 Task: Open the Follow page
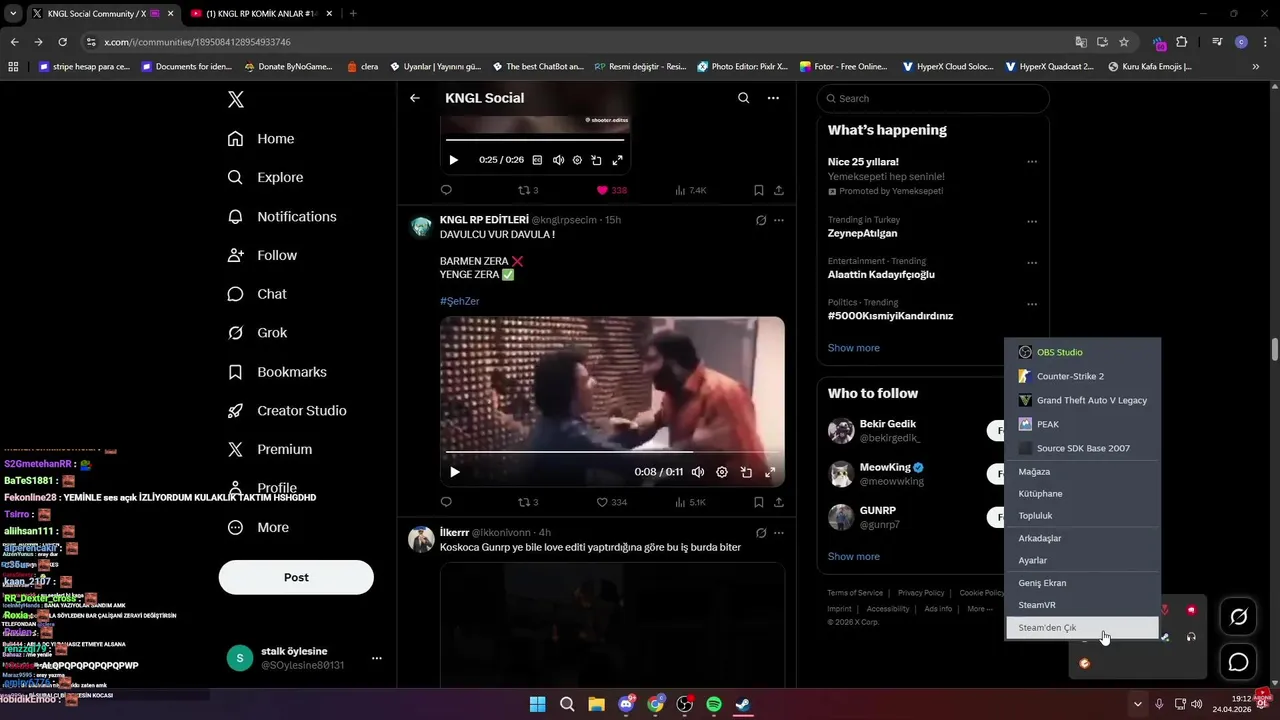[x=262, y=255]
